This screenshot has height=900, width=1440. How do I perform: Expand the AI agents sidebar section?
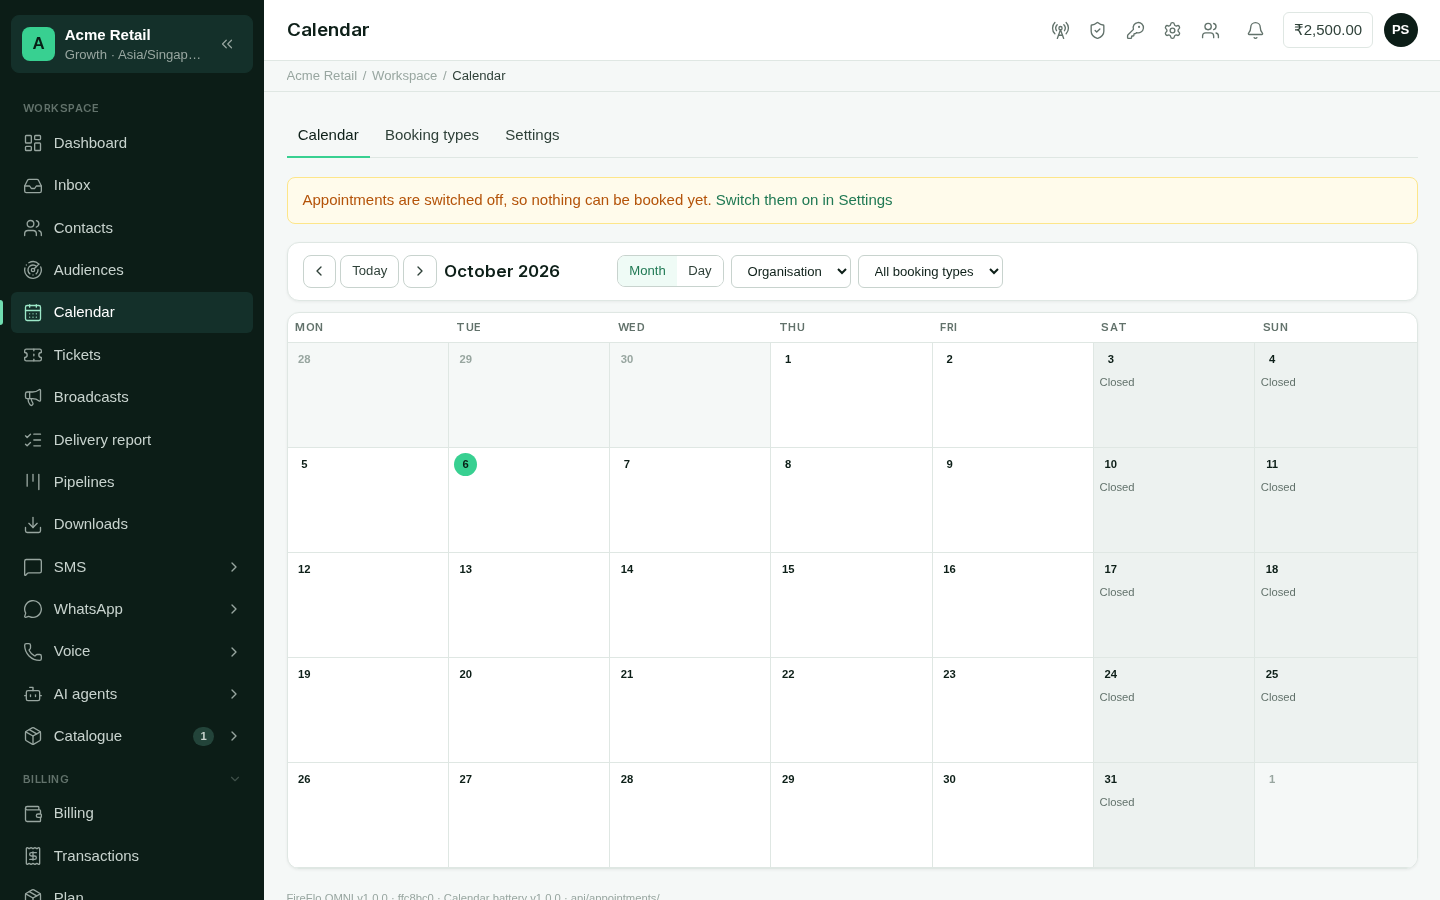132,694
